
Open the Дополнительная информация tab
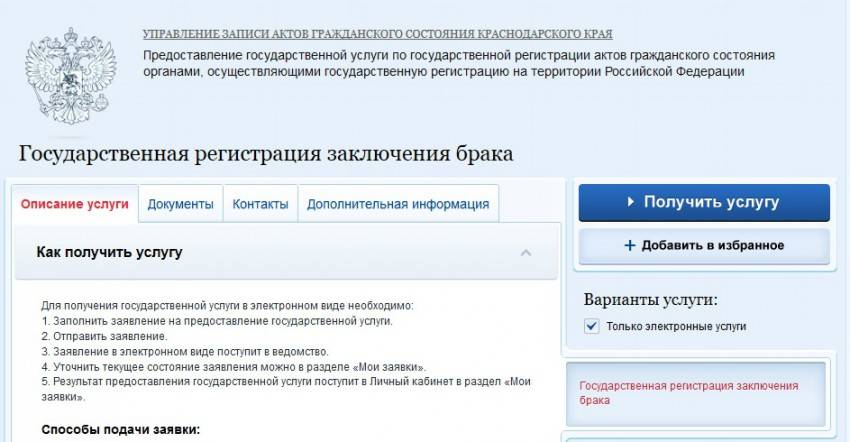398,204
